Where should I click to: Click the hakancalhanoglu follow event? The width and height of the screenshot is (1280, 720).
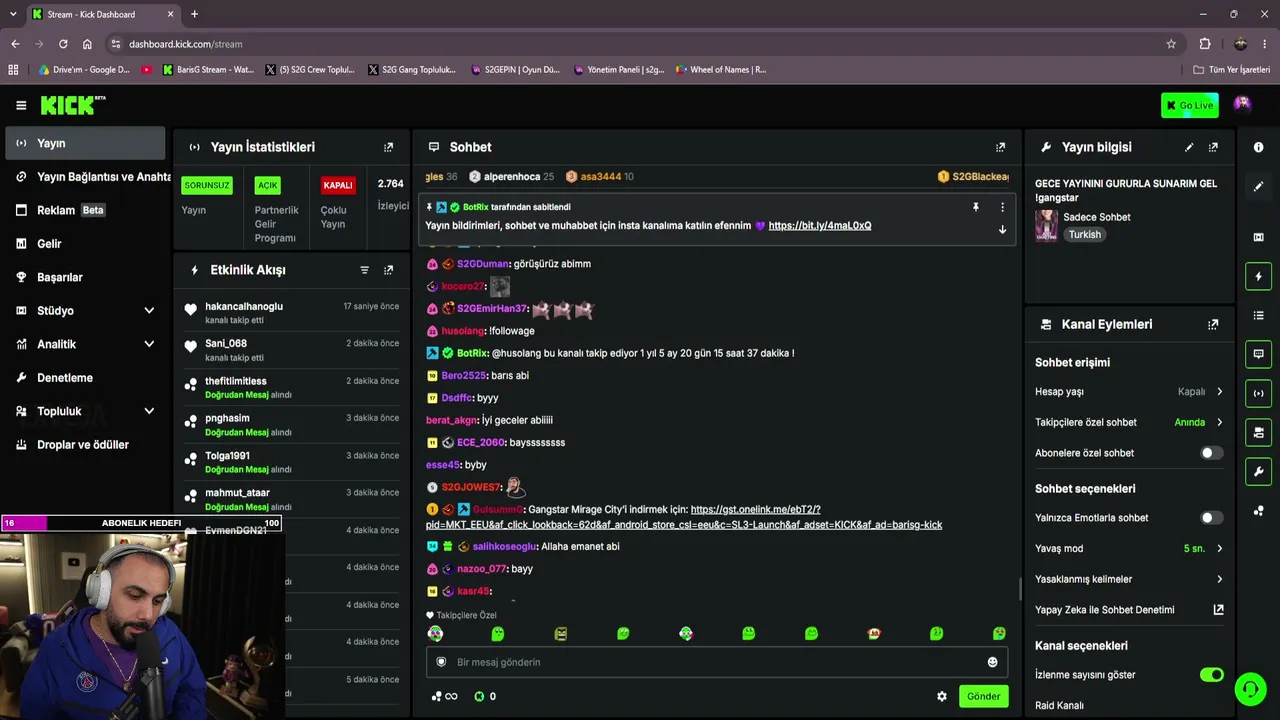point(292,312)
